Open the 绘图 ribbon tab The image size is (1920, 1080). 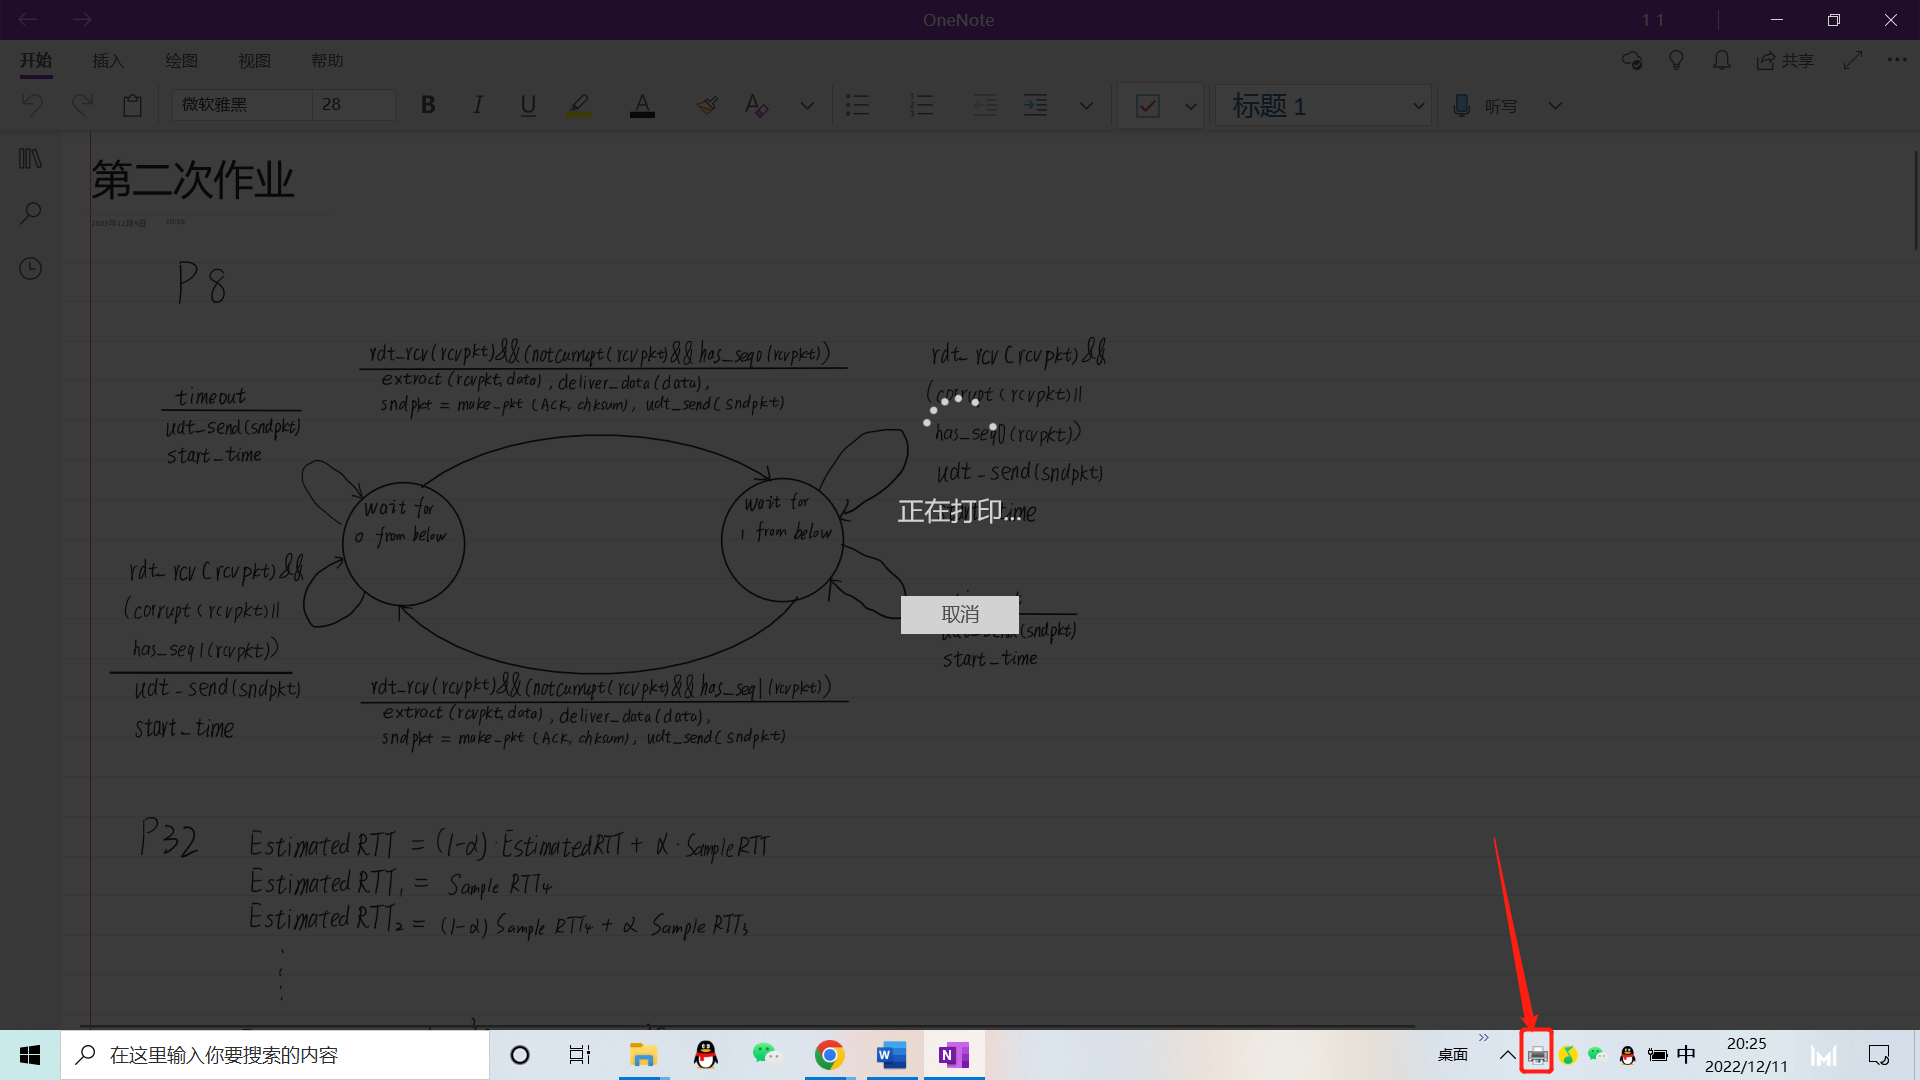pos(181,61)
